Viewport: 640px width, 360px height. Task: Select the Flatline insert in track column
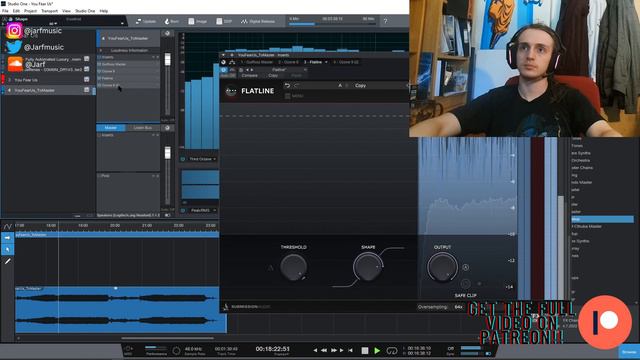[x=128, y=78]
